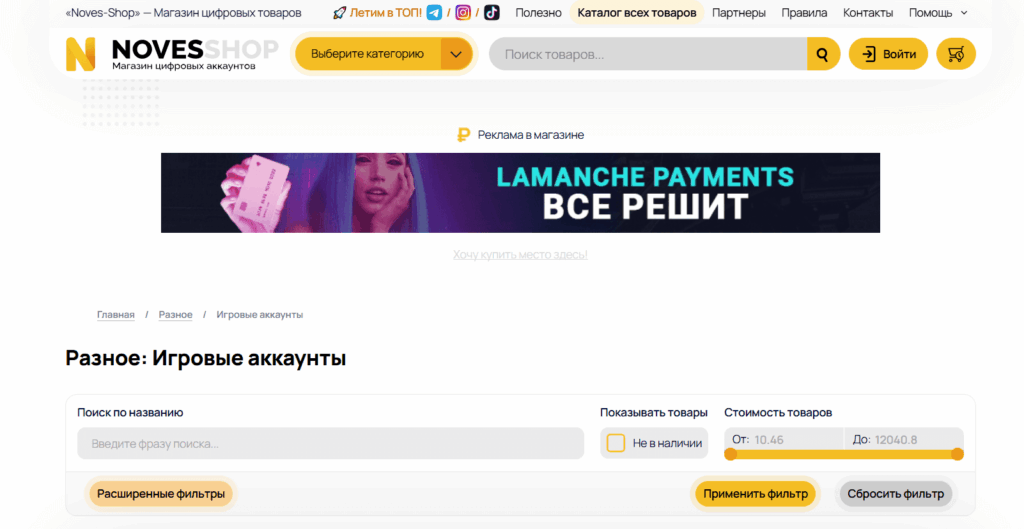Click 'Игровые аккаунты' breadcrumb text
Viewport: 1024px width, 529px height.
(x=259, y=315)
